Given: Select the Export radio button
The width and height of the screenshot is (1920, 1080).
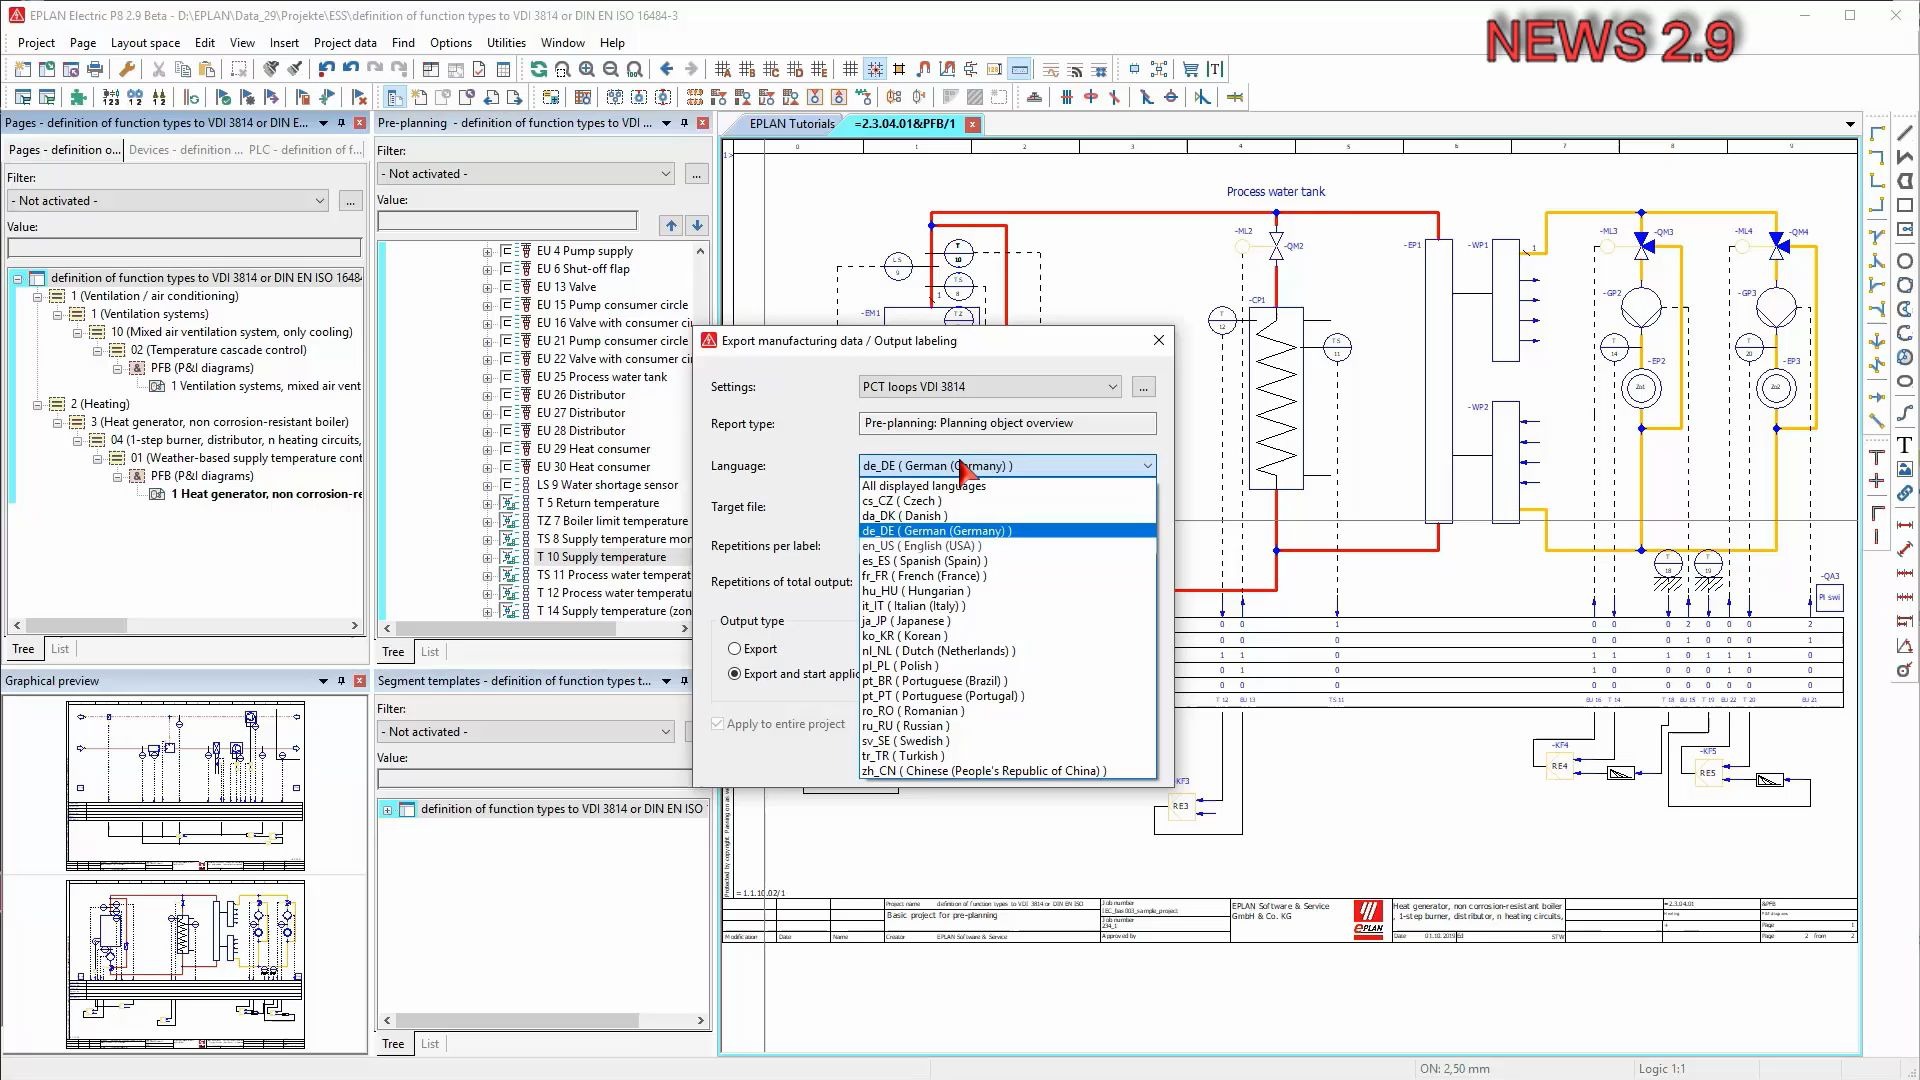Looking at the screenshot, I should 735,649.
